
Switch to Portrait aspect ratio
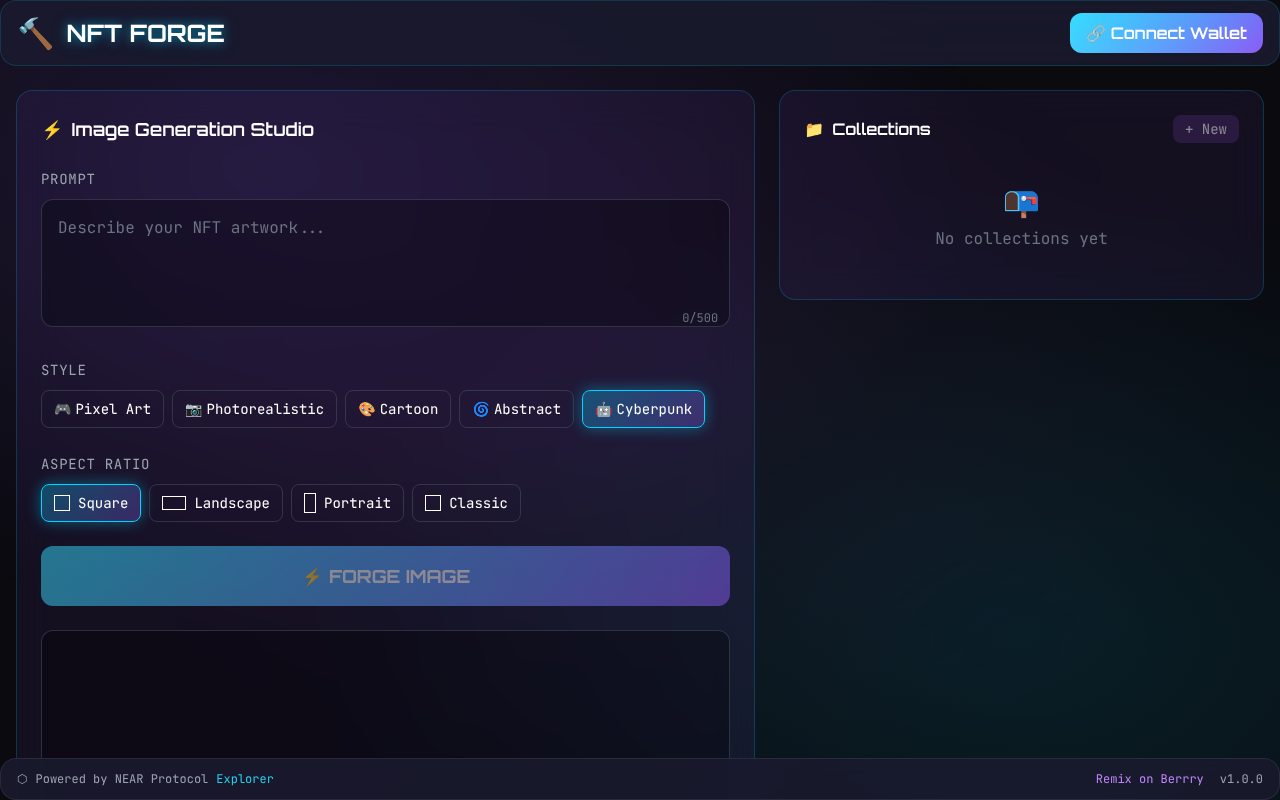347,503
